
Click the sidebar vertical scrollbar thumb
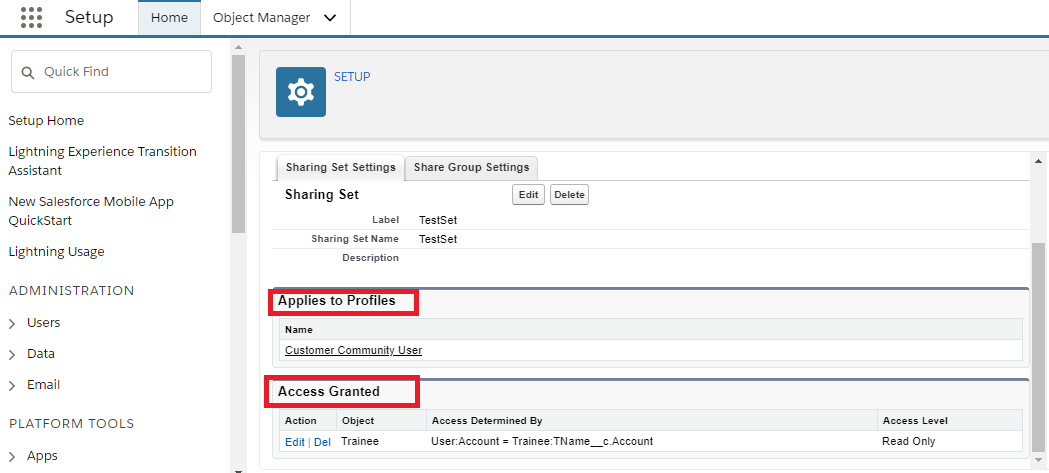[238, 144]
